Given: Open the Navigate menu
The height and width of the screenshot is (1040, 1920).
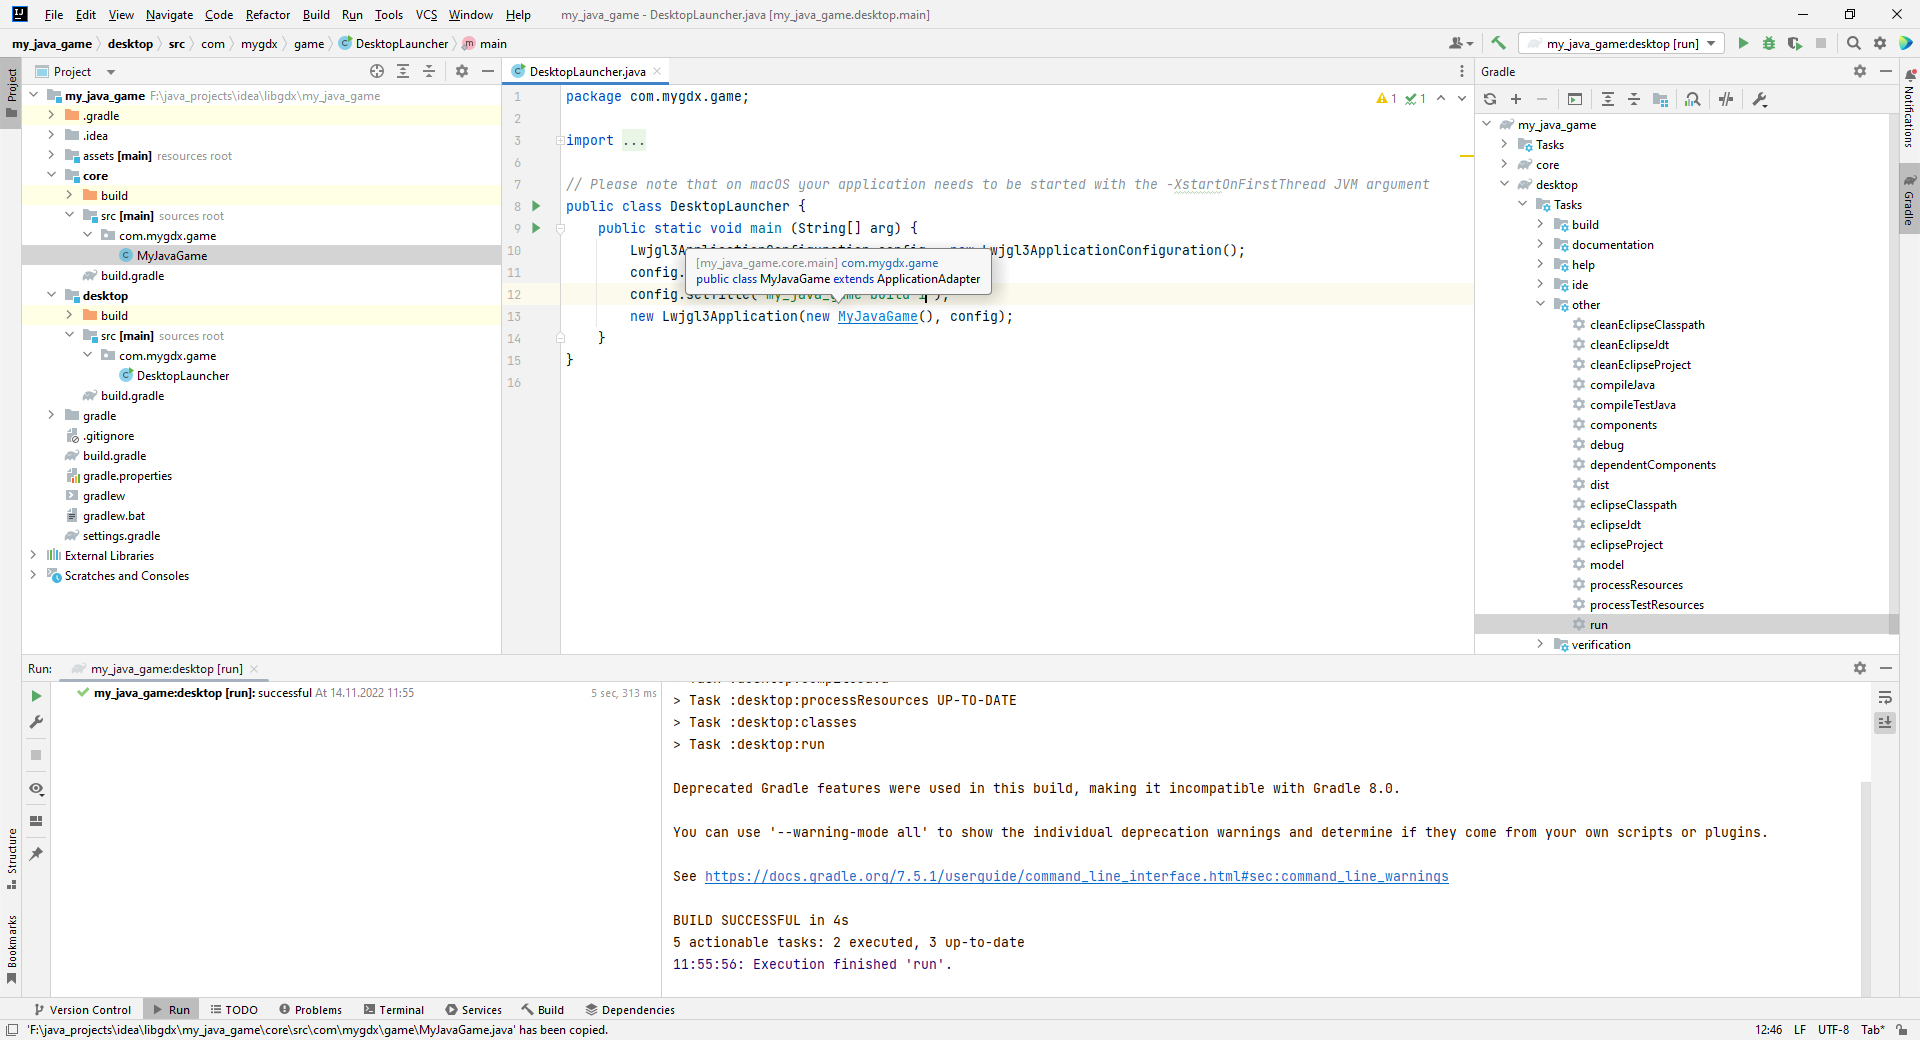Looking at the screenshot, I should 169,14.
